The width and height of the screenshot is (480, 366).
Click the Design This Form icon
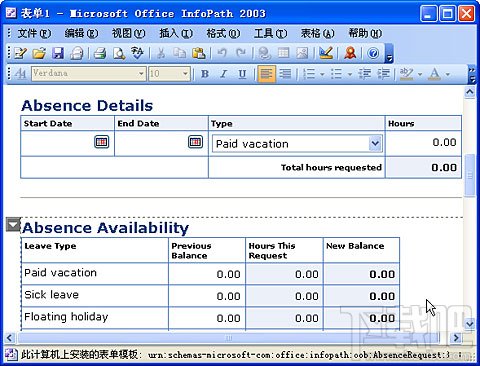pyautogui.click(x=326, y=53)
